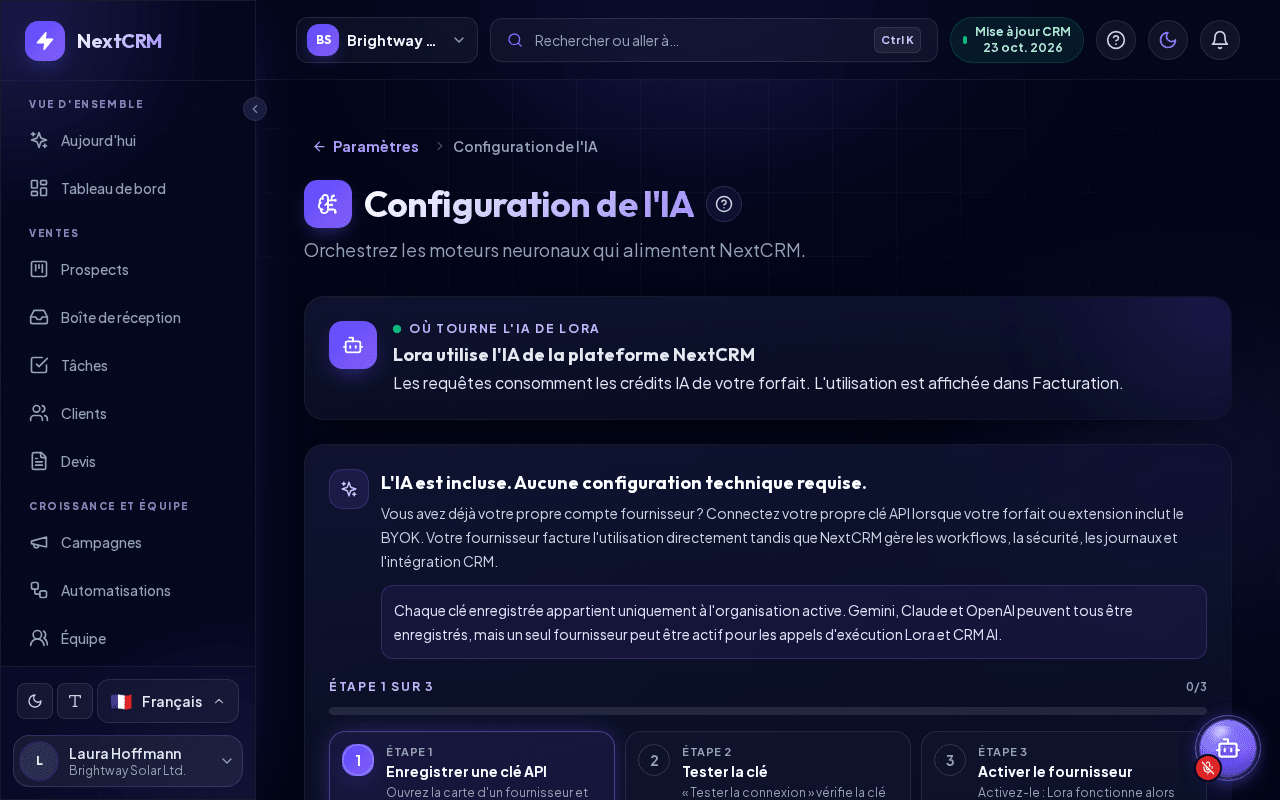Screen dimensions: 1280x800
Task: Select step 1 Enregistrer une clé API
Action: tap(472, 766)
